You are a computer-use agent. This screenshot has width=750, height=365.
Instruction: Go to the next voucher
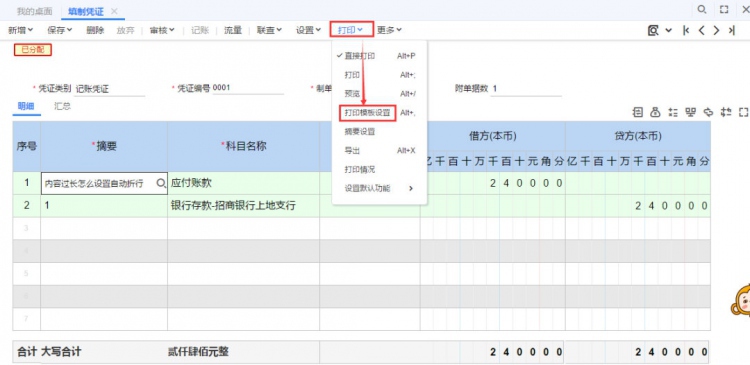716,30
